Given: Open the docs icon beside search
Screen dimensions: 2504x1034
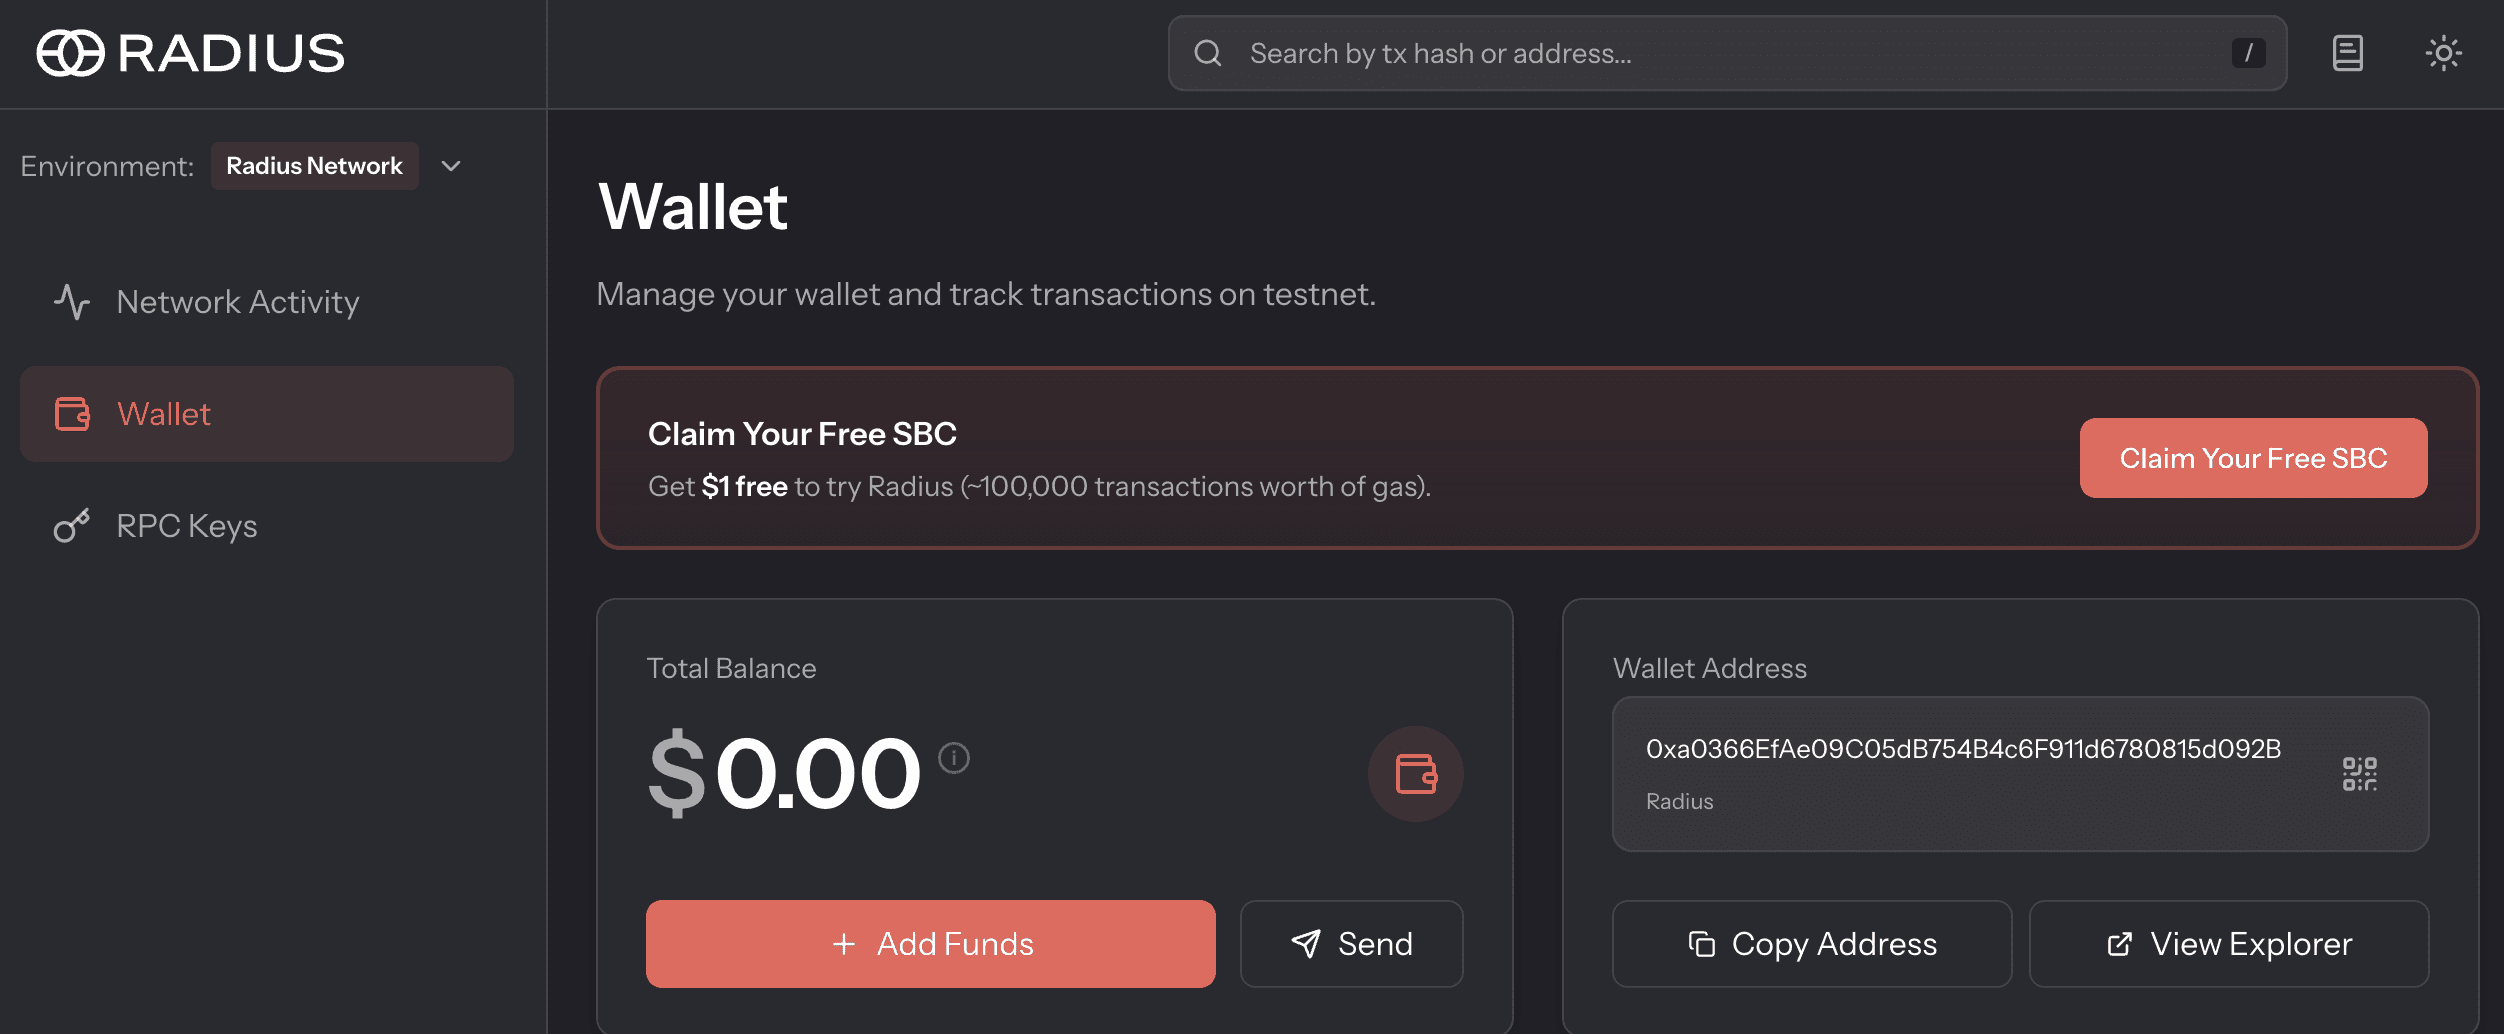Looking at the screenshot, I should [2347, 53].
